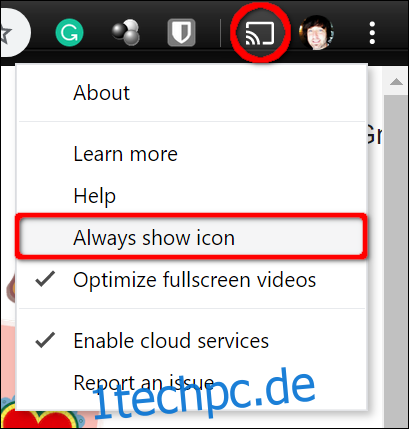Click the molecule-shaped extension icon
Image resolution: width=409 pixels, height=429 pixels.
tap(126, 32)
